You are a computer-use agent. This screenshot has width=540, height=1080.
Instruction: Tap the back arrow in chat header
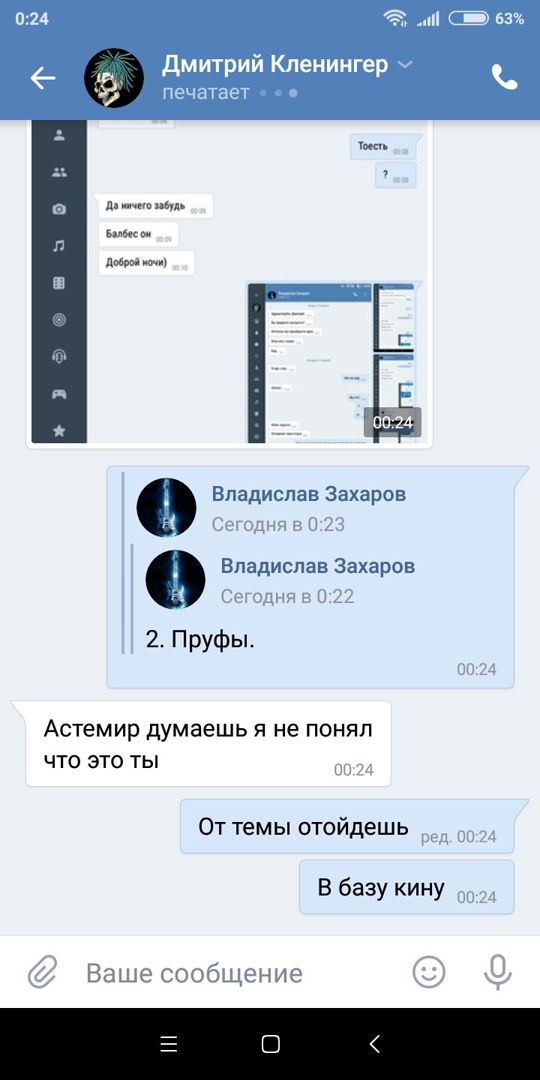[42, 78]
